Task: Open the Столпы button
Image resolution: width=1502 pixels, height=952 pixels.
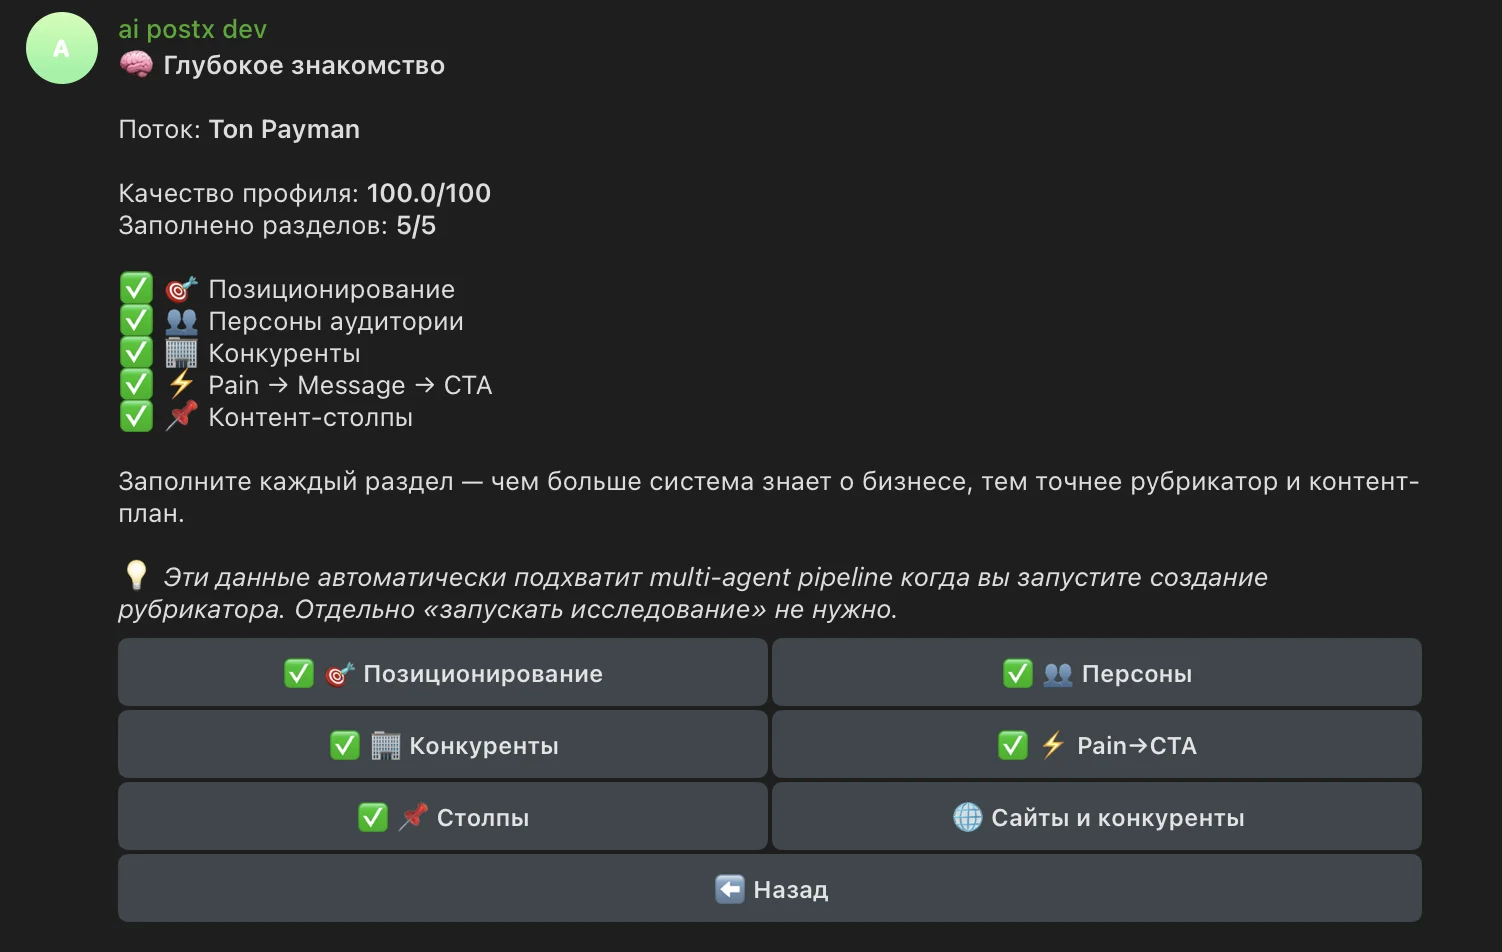Action: [443, 817]
